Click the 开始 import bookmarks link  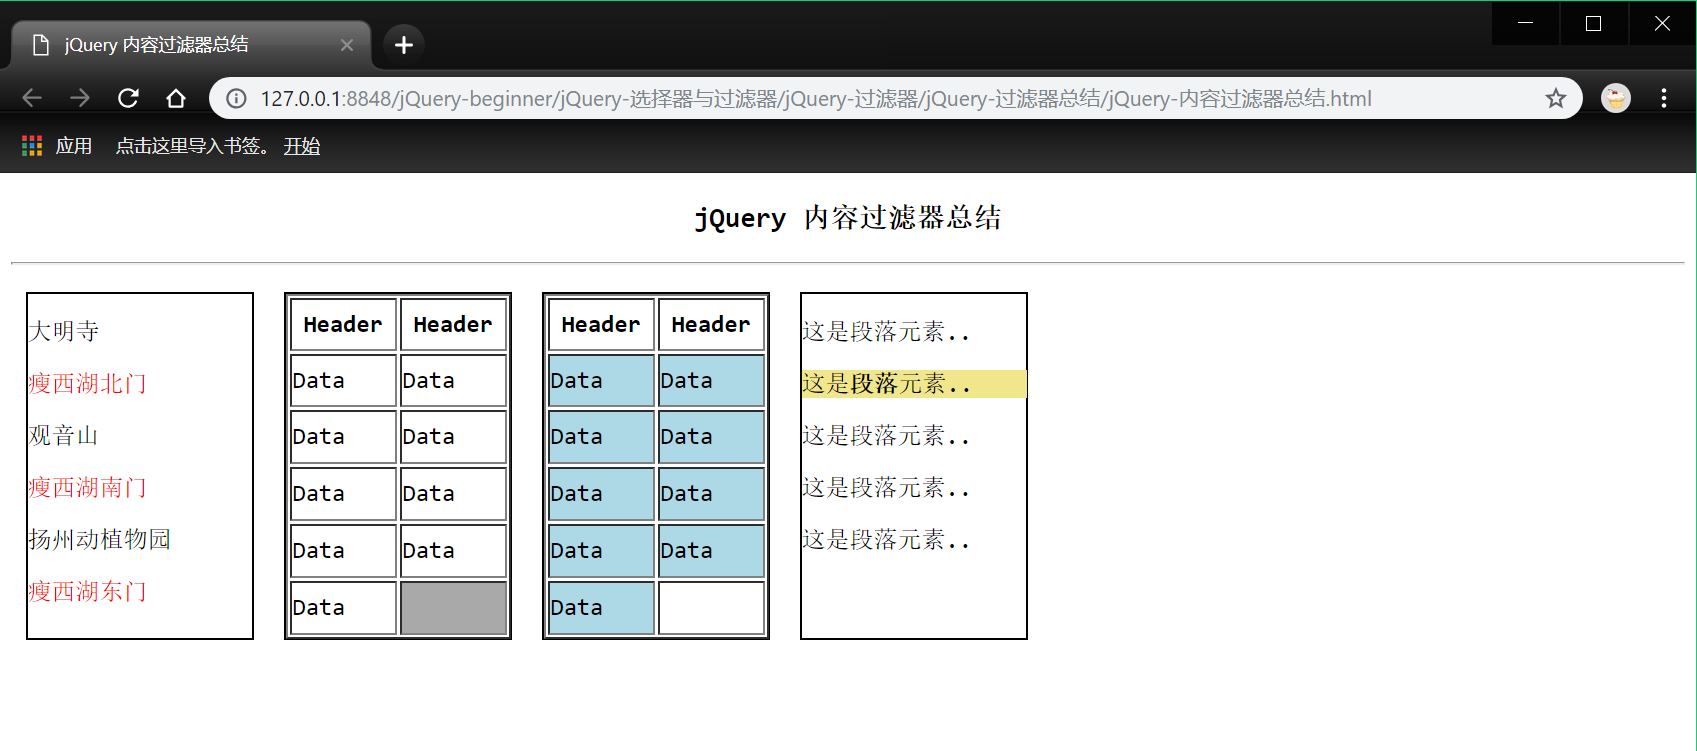coord(301,146)
